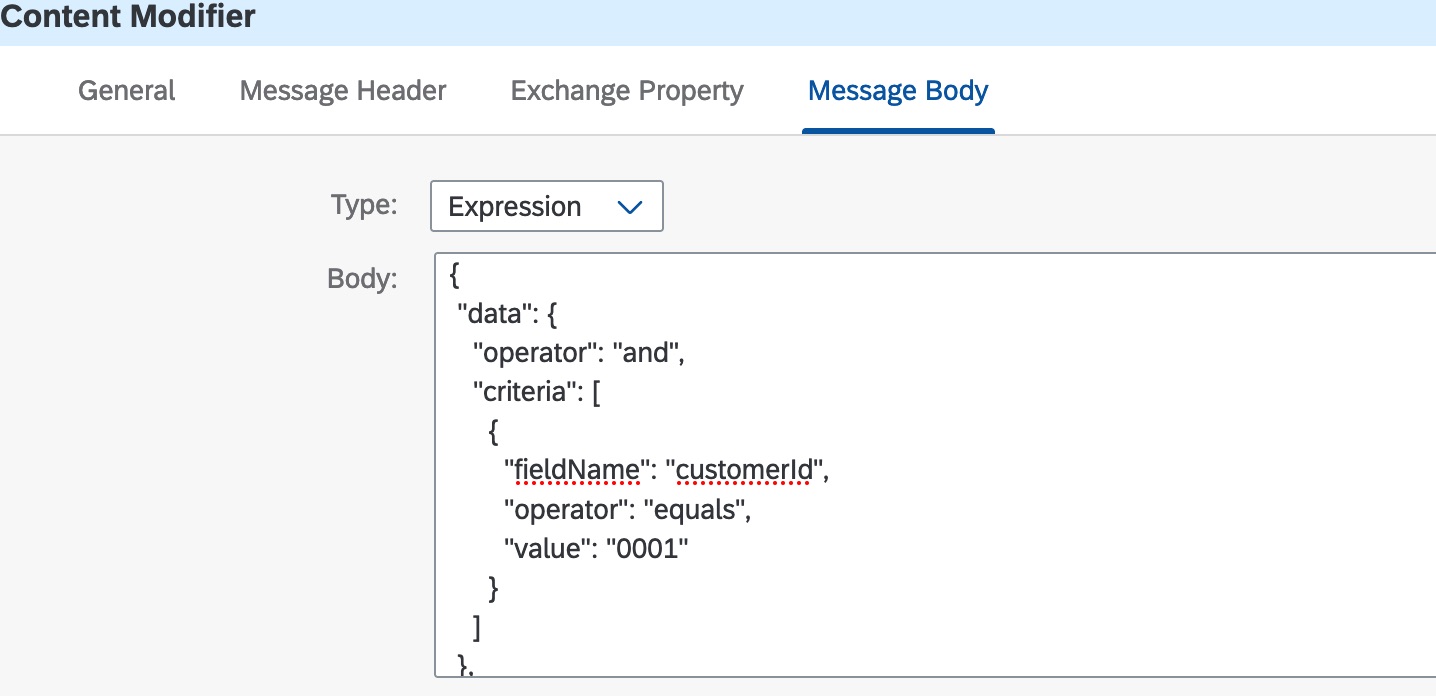
Task: Click the chevron arrow in Type dropdown
Action: [630, 207]
